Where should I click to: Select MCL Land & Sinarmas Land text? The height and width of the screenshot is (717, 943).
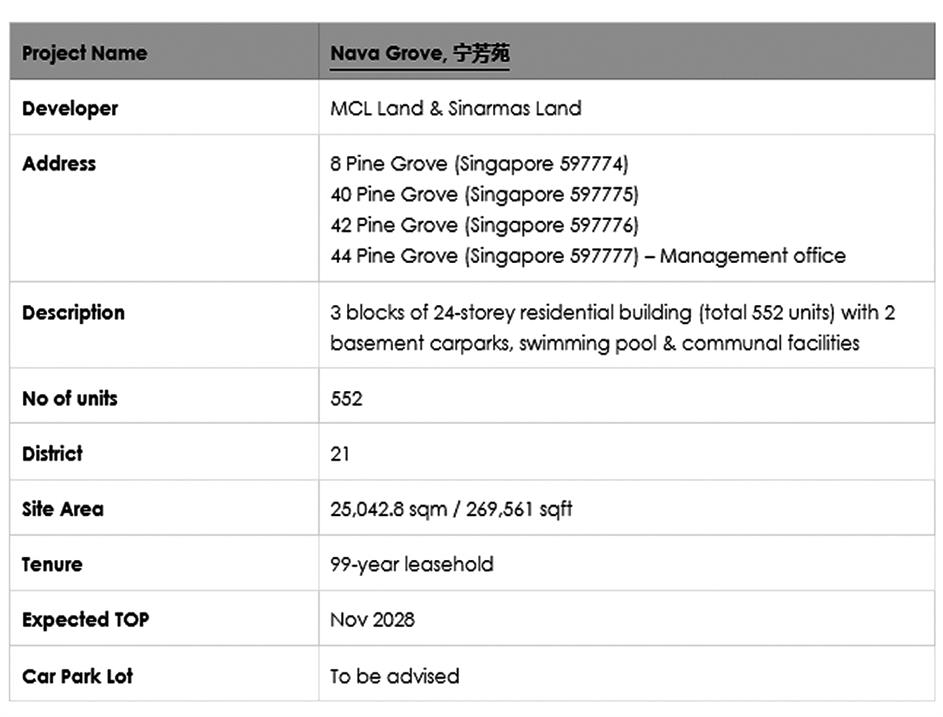455,108
